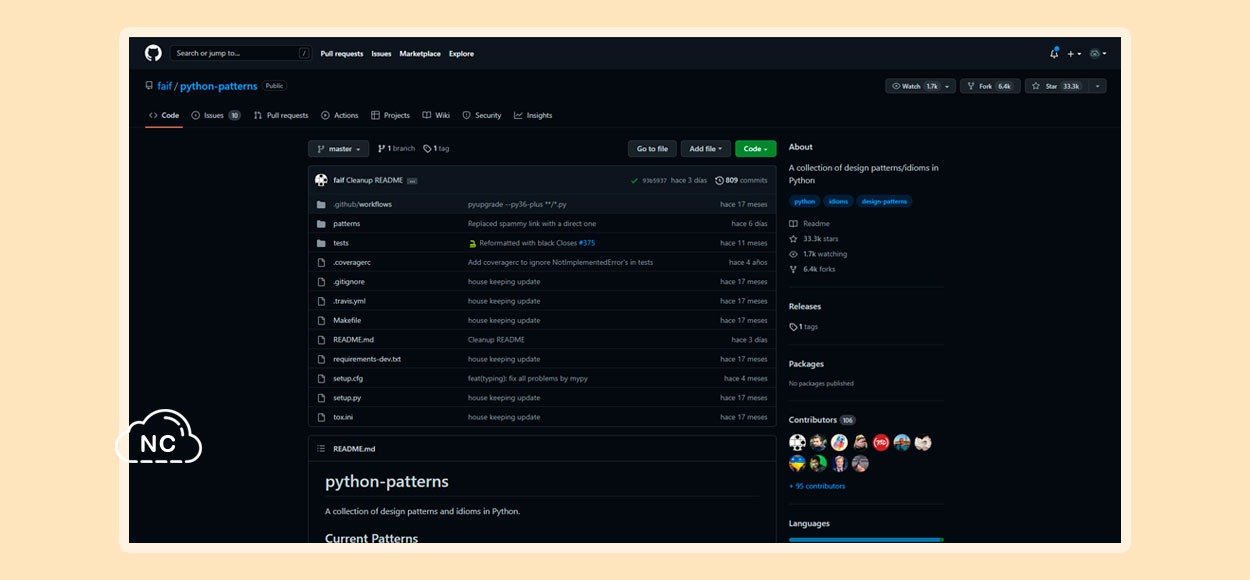
Task: Click the file icon beside .travis.yml
Action: click(321, 301)
